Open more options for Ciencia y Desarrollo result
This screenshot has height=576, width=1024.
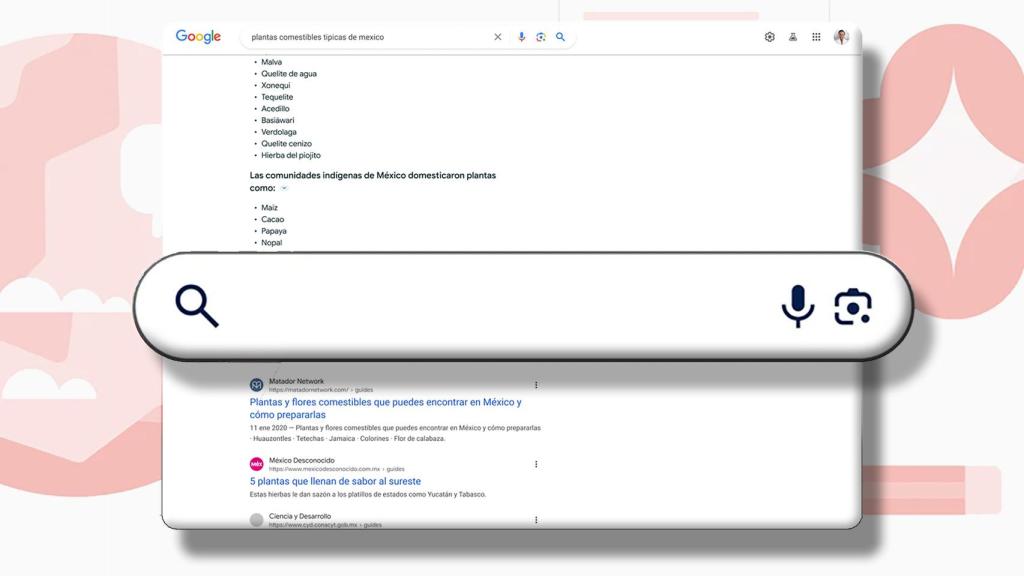tap(536, 520)
